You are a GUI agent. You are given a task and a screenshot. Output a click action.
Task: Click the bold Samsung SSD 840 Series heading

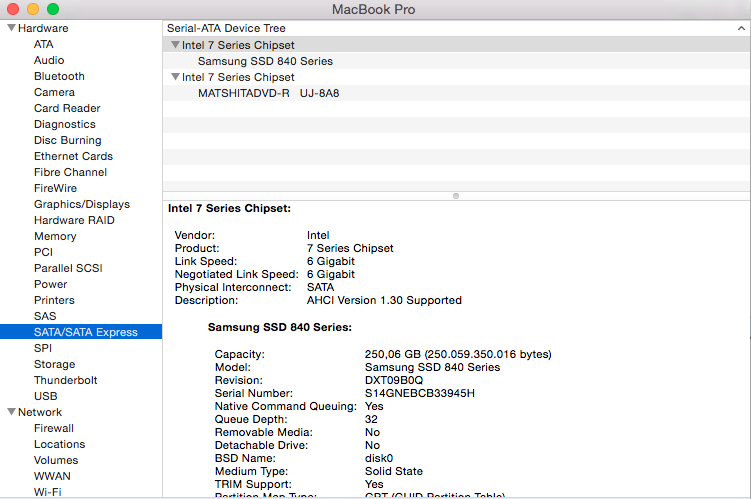(280, 327)
